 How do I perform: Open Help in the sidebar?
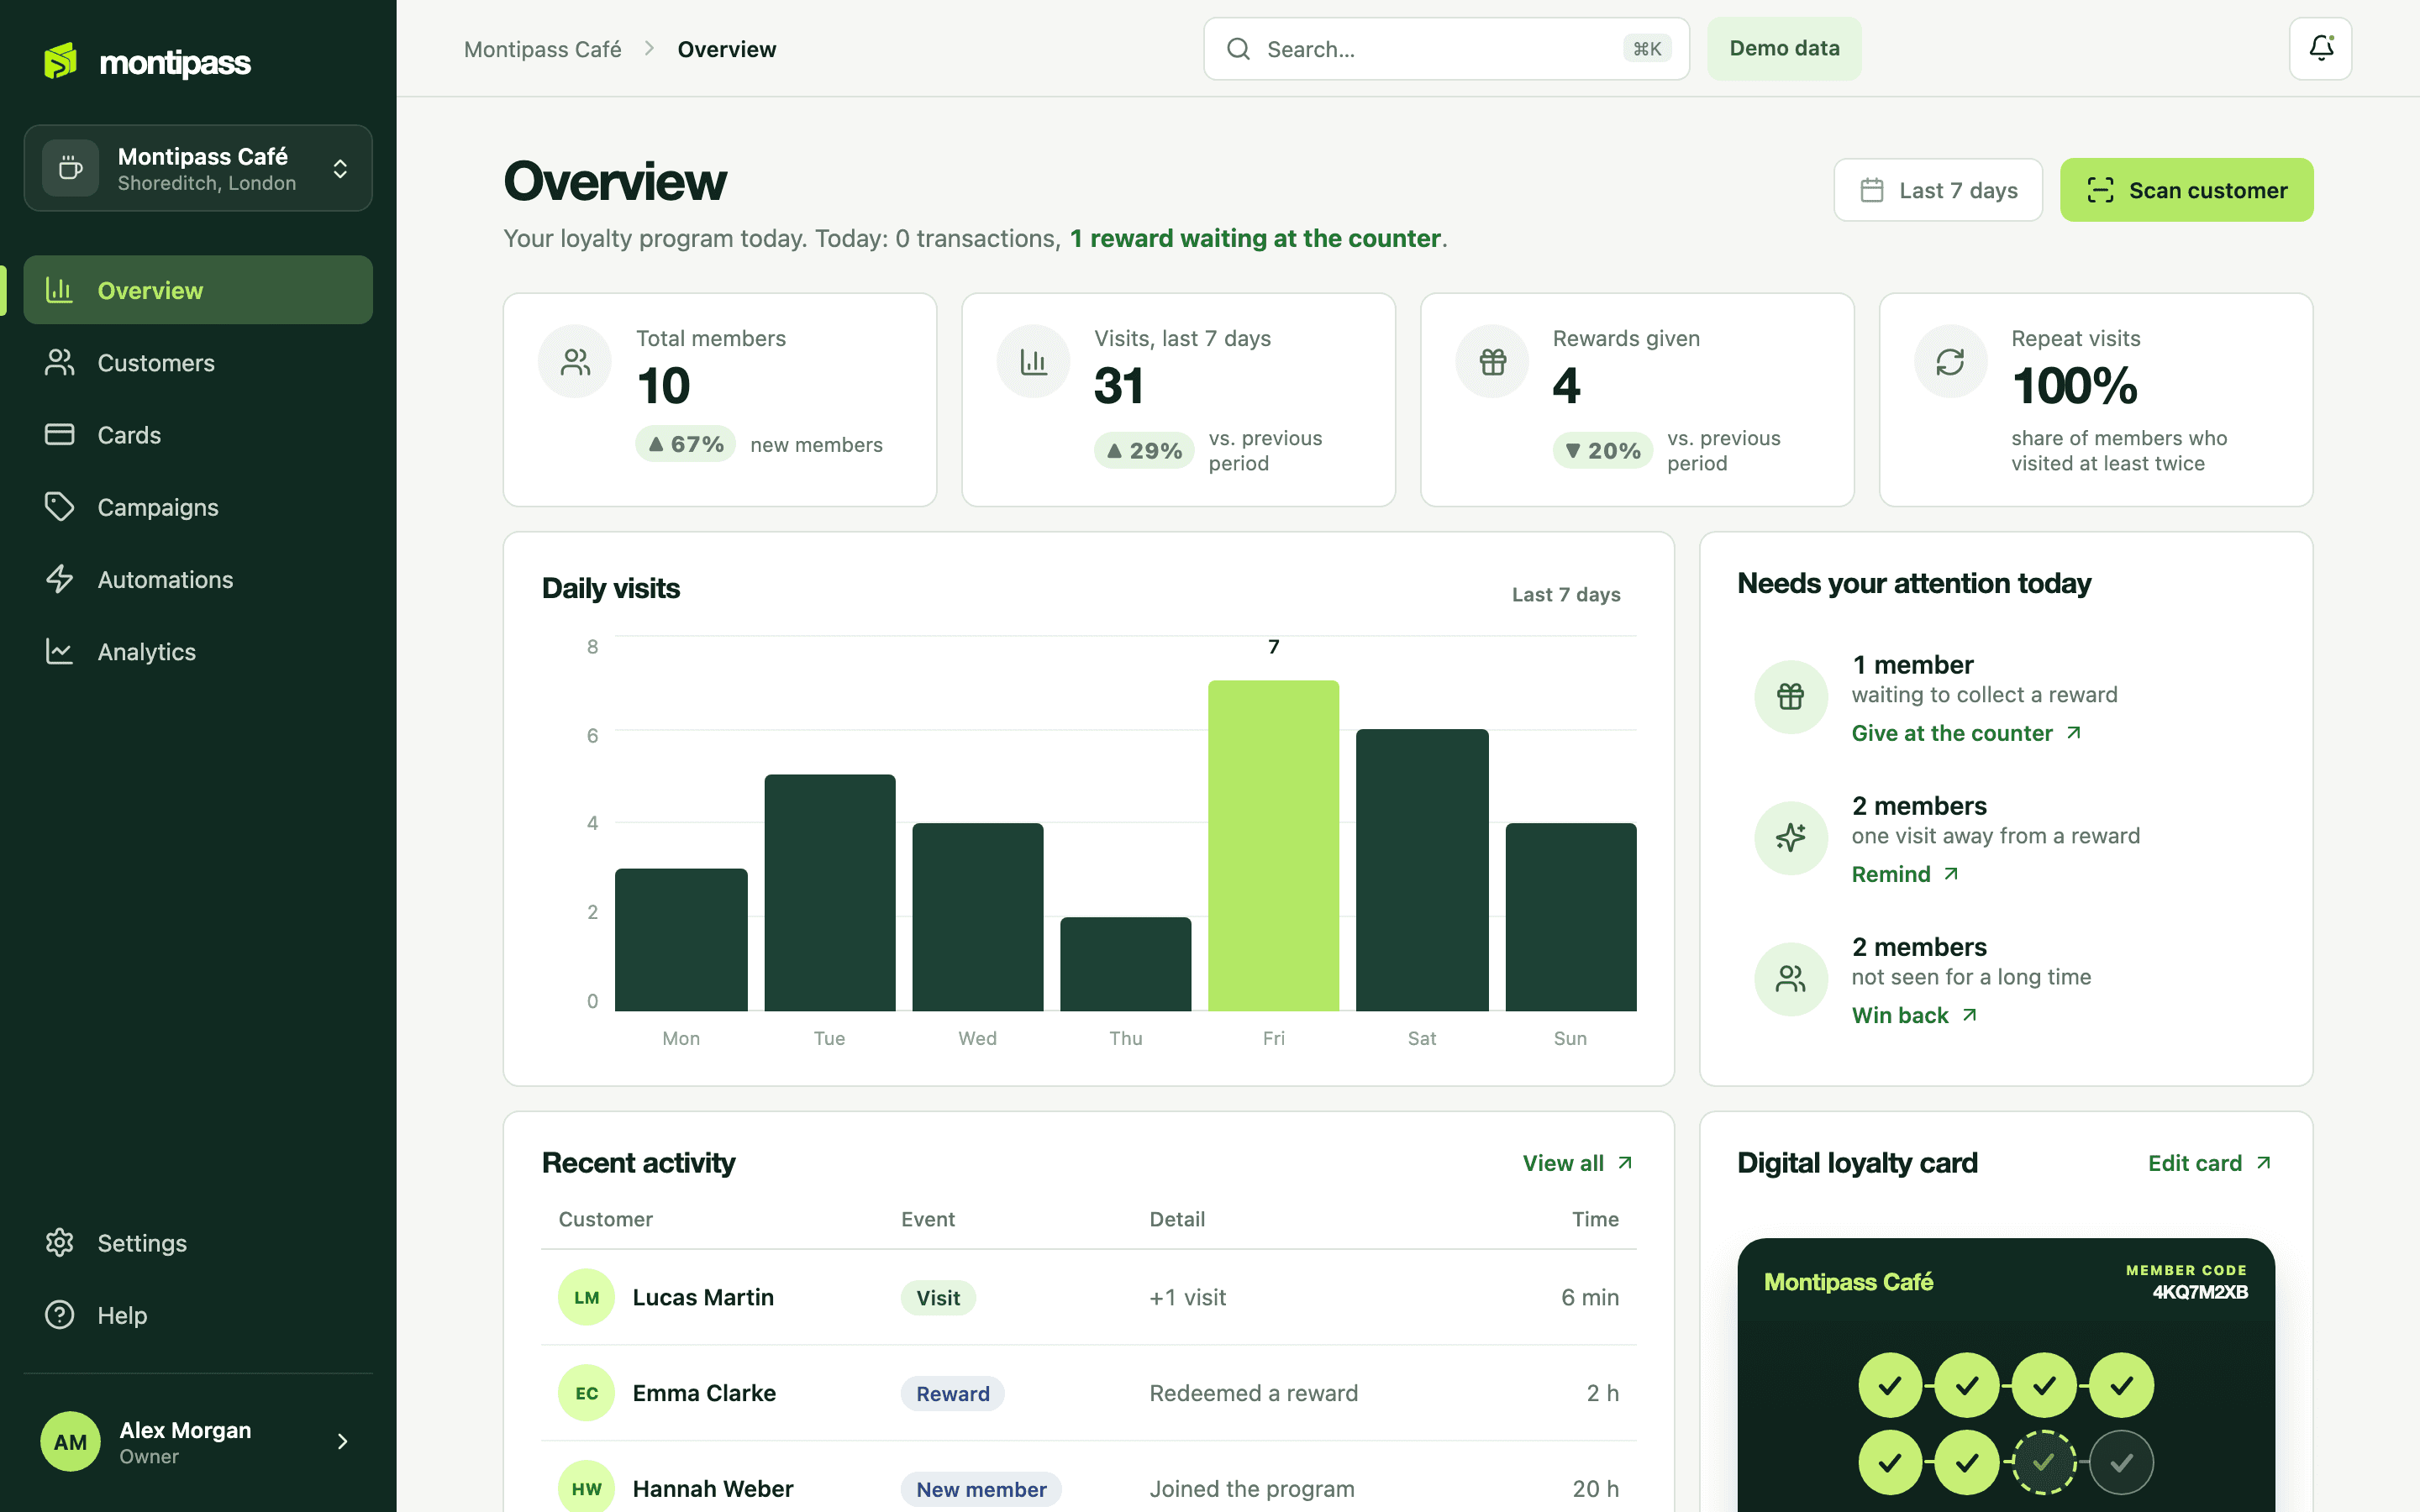coord(198,1315)
